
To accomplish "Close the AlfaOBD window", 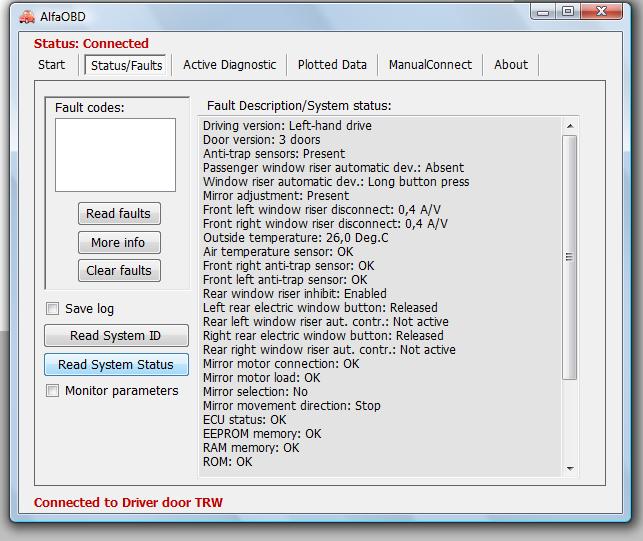I will (x=601, y=11).
